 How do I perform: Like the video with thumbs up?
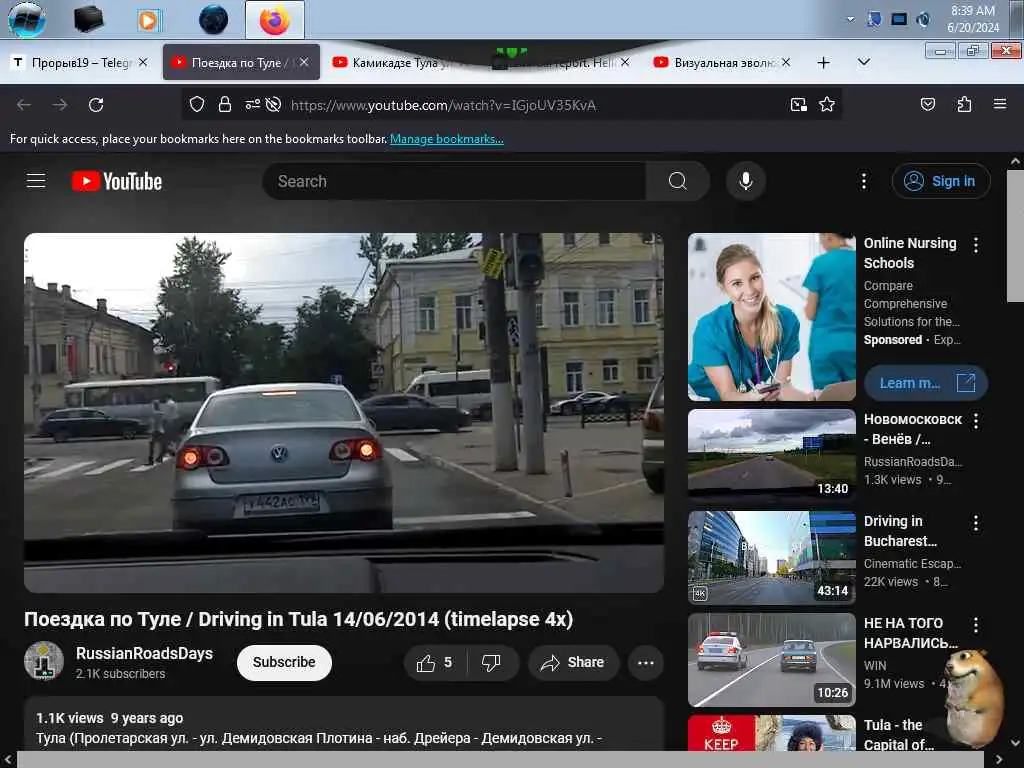click(x=435, y=663)
